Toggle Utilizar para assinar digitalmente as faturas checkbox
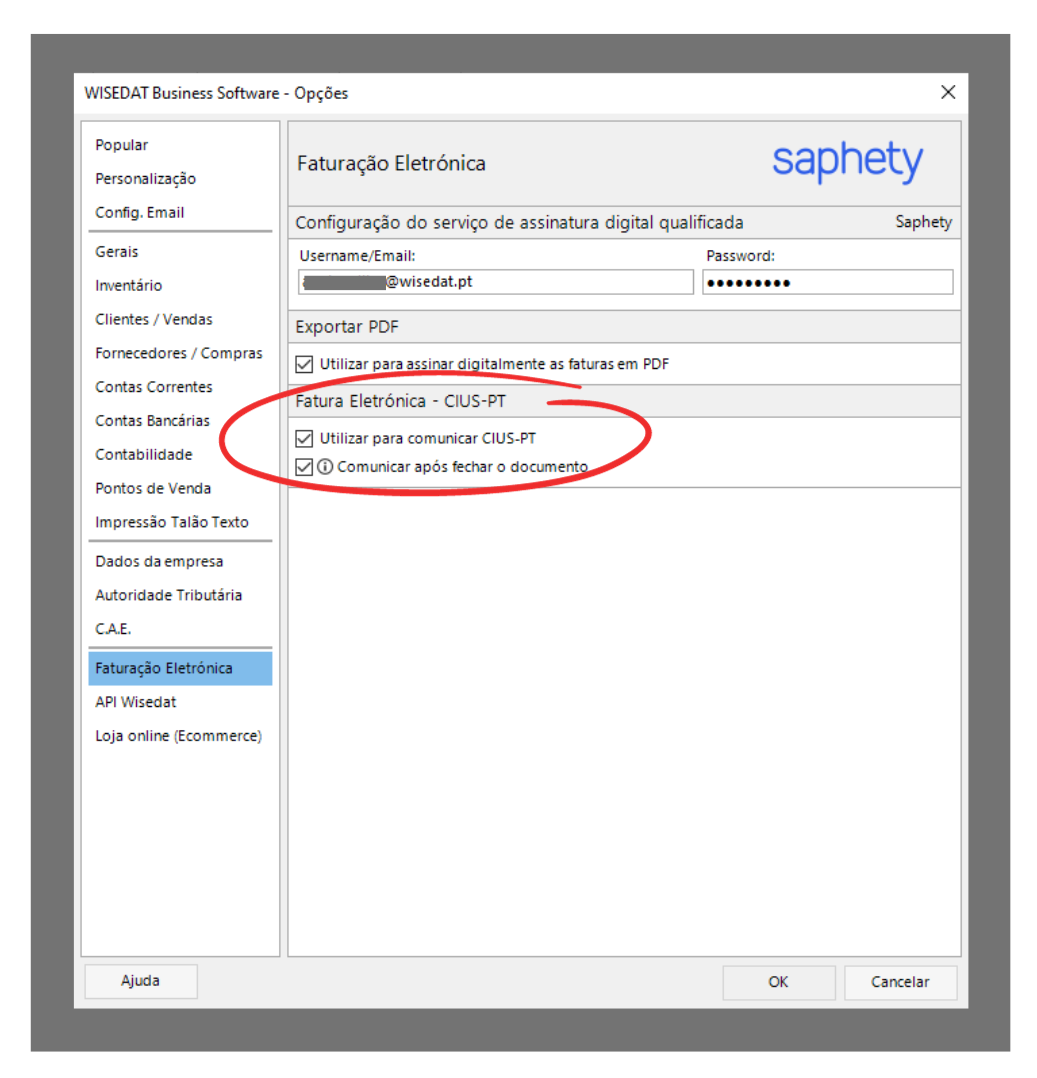The image size is (1037, 1078). 305,364
